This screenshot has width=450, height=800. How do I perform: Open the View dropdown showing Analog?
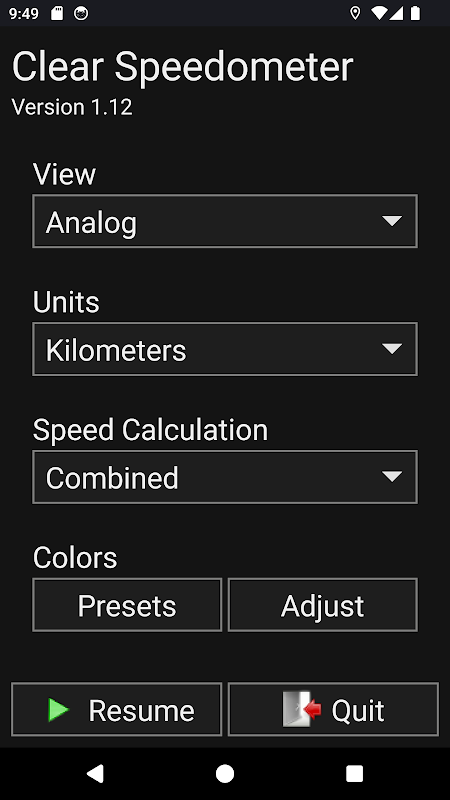(225, 221)
